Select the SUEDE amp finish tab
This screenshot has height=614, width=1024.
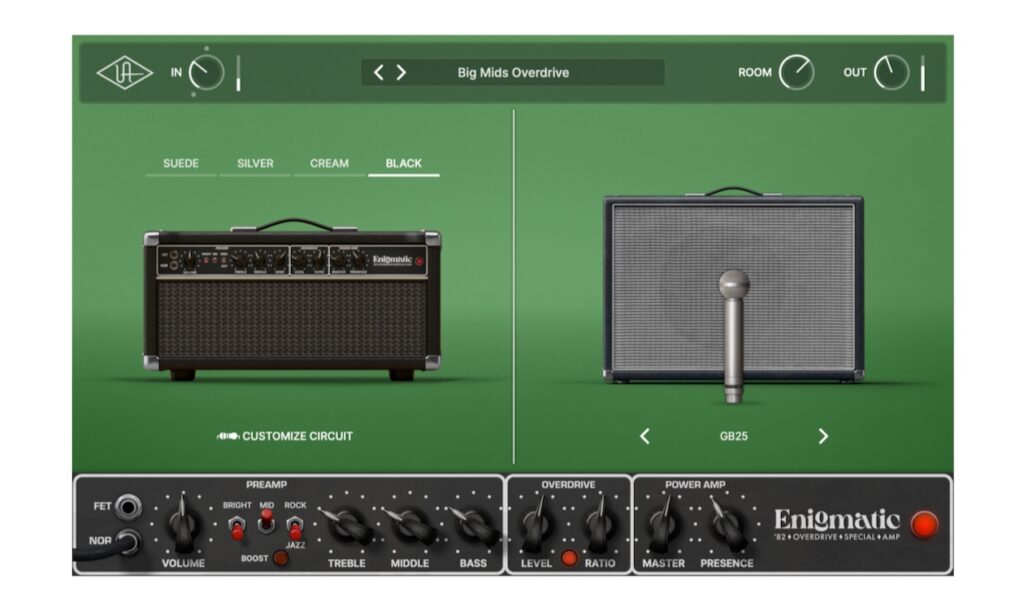pos(181,164)
